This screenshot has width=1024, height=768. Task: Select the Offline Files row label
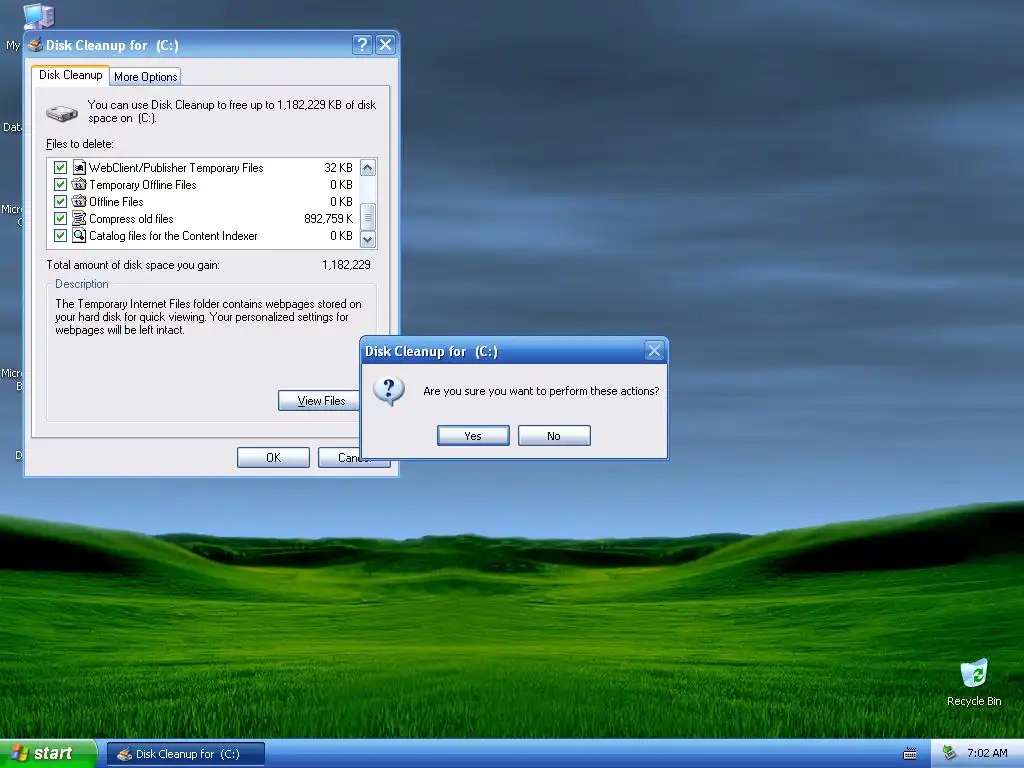(116, 202)
